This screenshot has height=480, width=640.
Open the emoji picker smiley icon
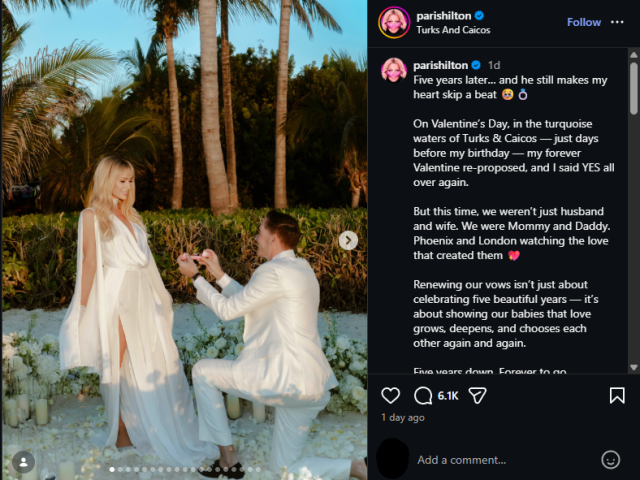click(610, 460)
